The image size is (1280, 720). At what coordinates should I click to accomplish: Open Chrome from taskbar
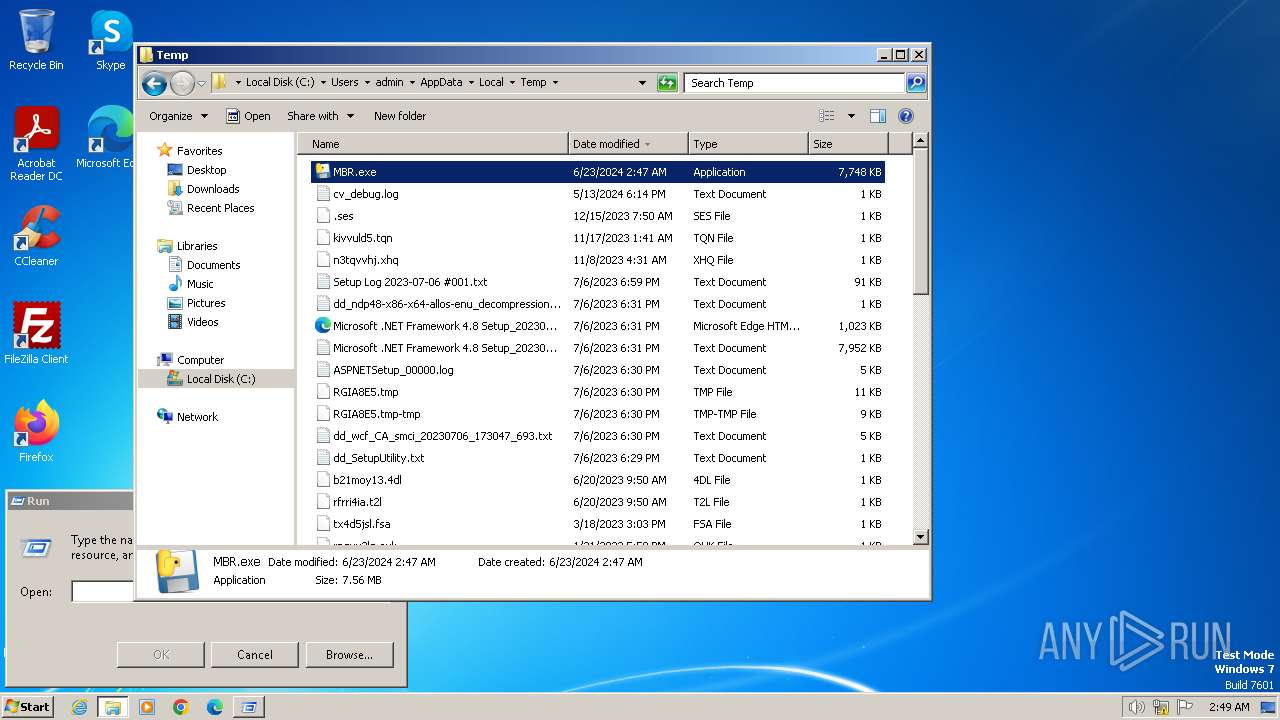181,707
